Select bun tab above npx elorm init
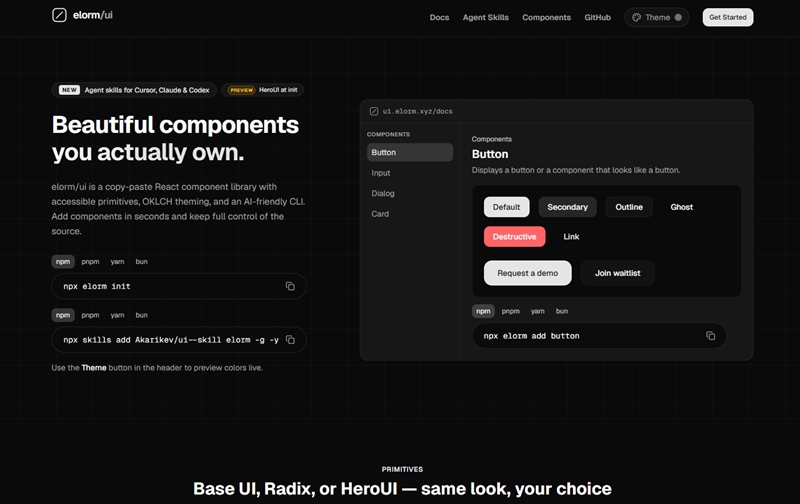Image resolution: width=800 pixels, height=504 pixels. pos(141,262)
